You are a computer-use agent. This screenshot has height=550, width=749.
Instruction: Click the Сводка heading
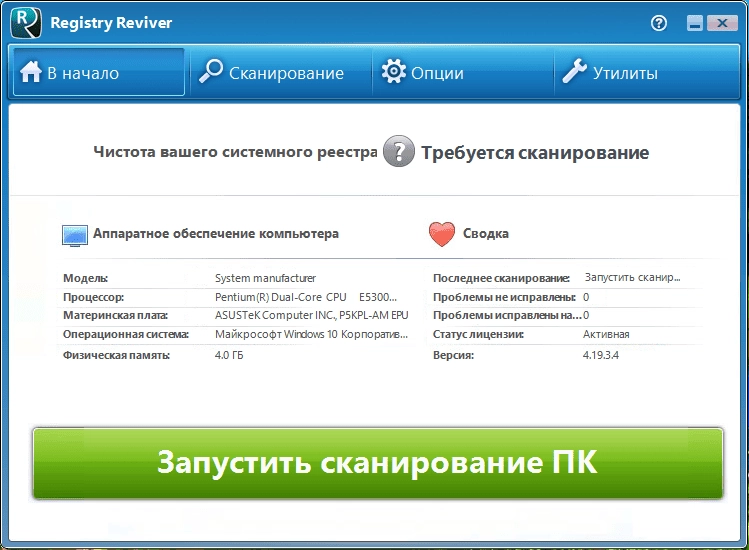(486, 234)
